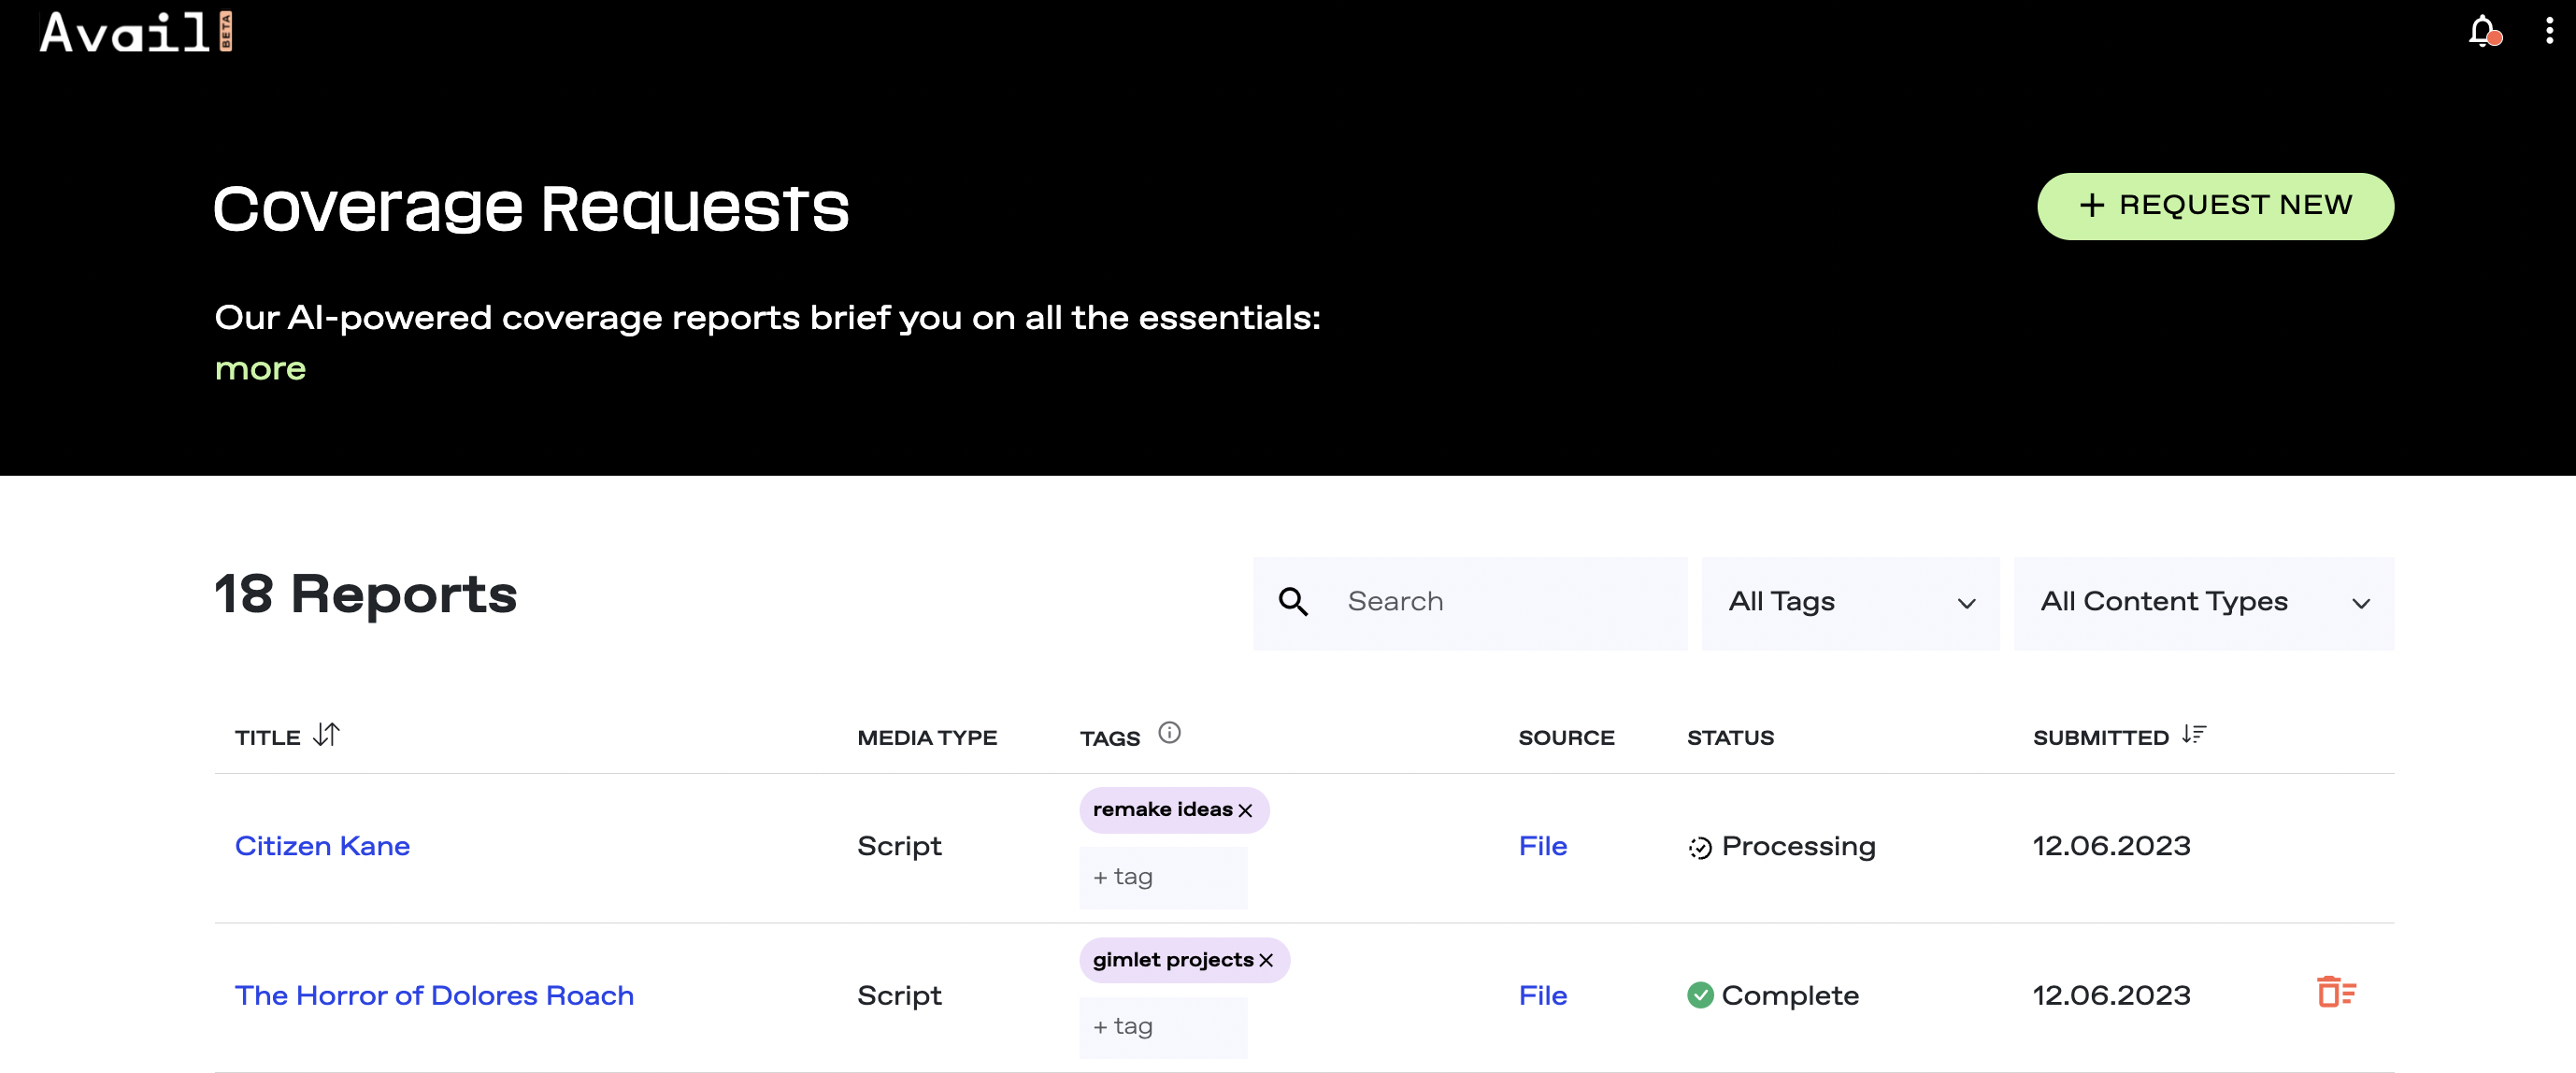Open the Dolores Roach source file
This screenshot has height=1073, width=2576.
(1542, 996)
